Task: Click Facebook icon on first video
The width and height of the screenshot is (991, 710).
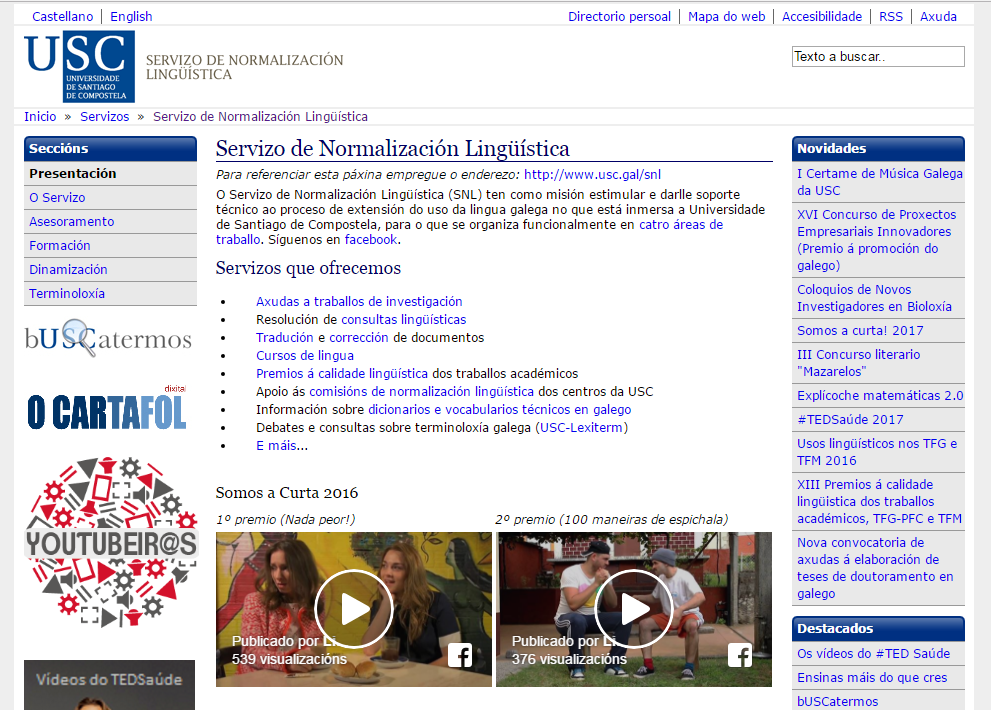Action: [x=460, y=655]
